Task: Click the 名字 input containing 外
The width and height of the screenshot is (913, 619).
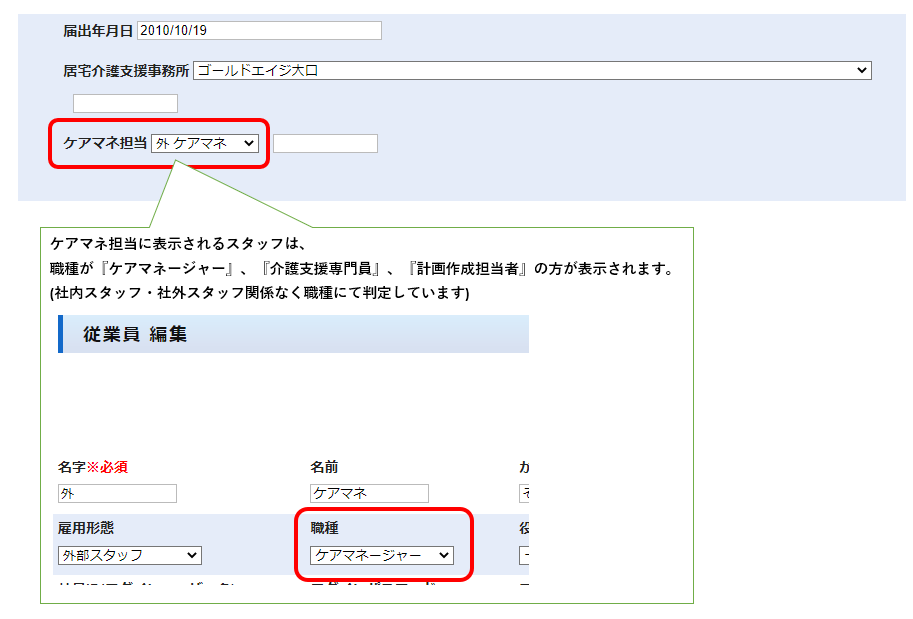Action: tap(117, 493)
